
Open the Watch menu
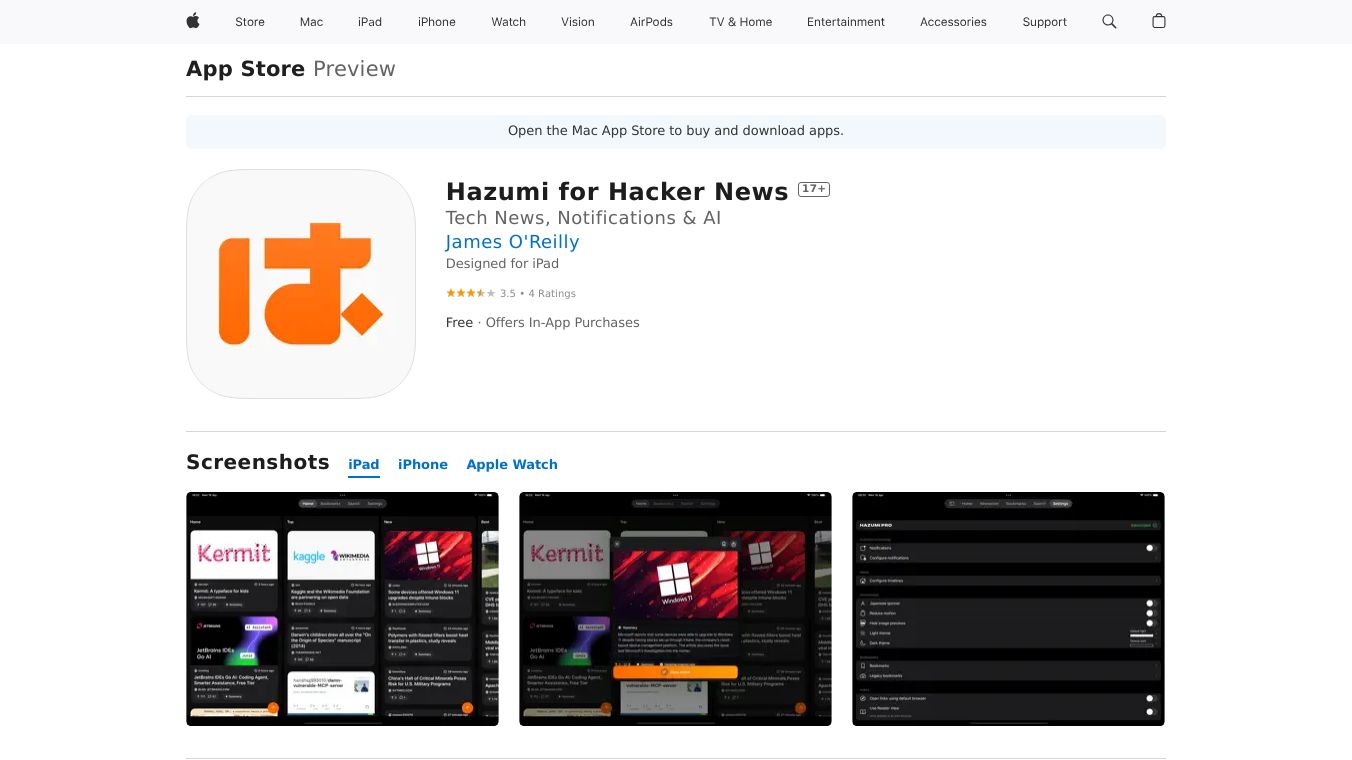509,22
